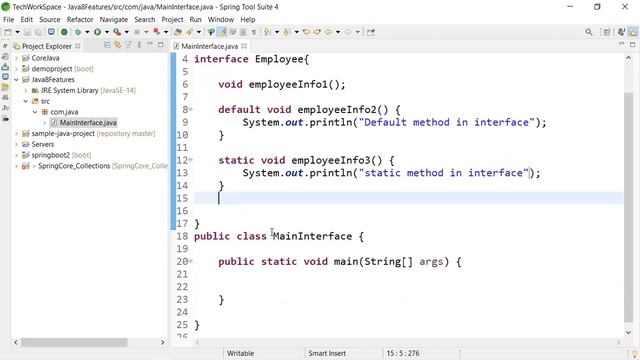Click Writable in the status bar
Screen dimensions: 640x360
240,353
